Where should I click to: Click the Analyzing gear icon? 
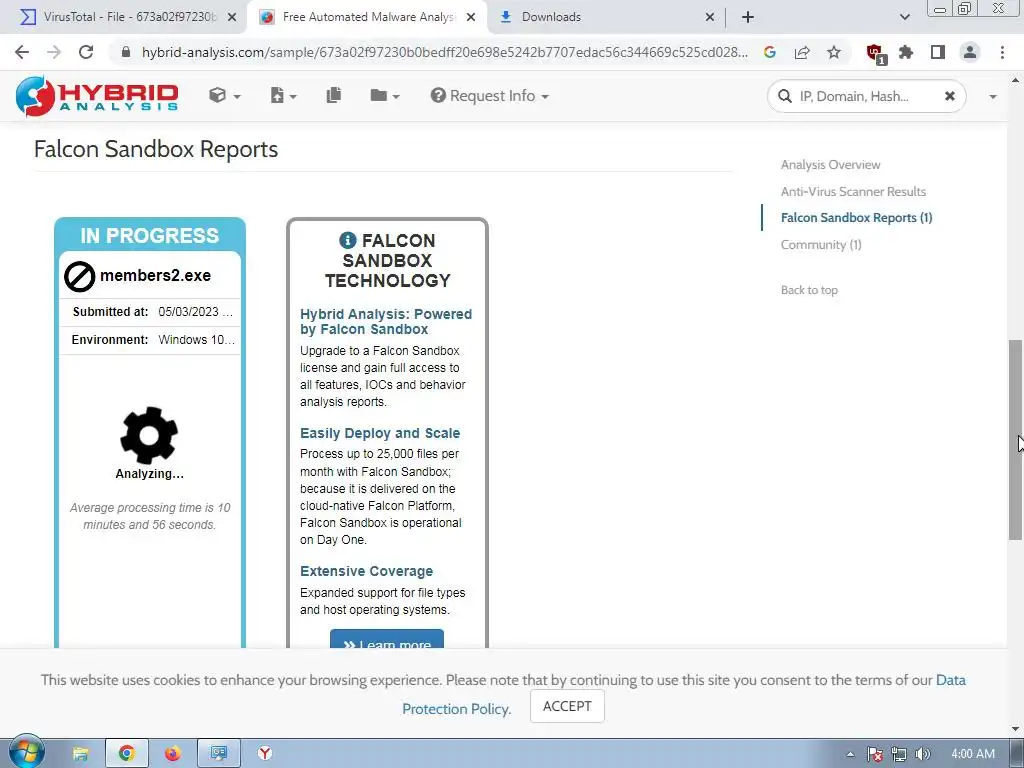point(149,435)
